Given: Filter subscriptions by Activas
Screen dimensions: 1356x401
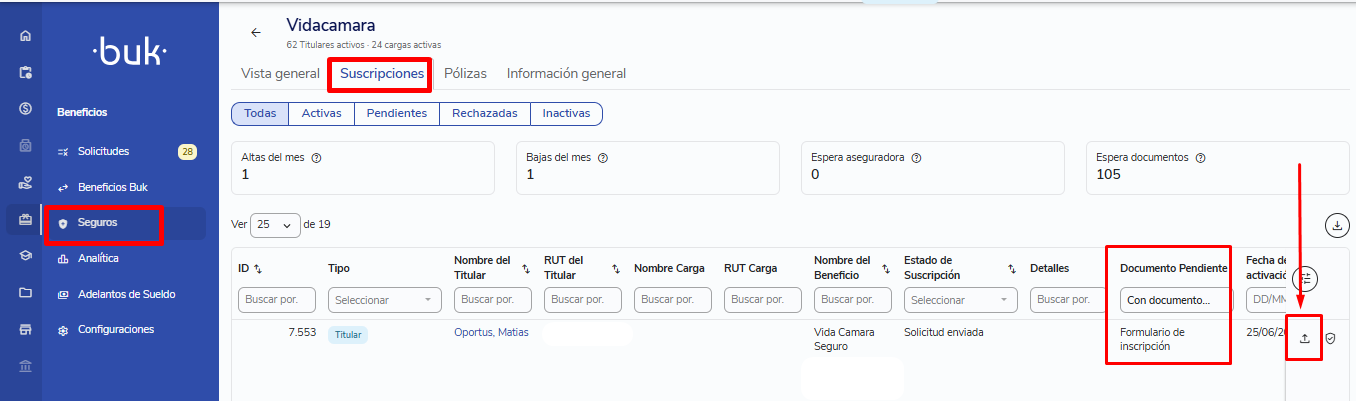Looking at the screenshot, I should [321, 114].
